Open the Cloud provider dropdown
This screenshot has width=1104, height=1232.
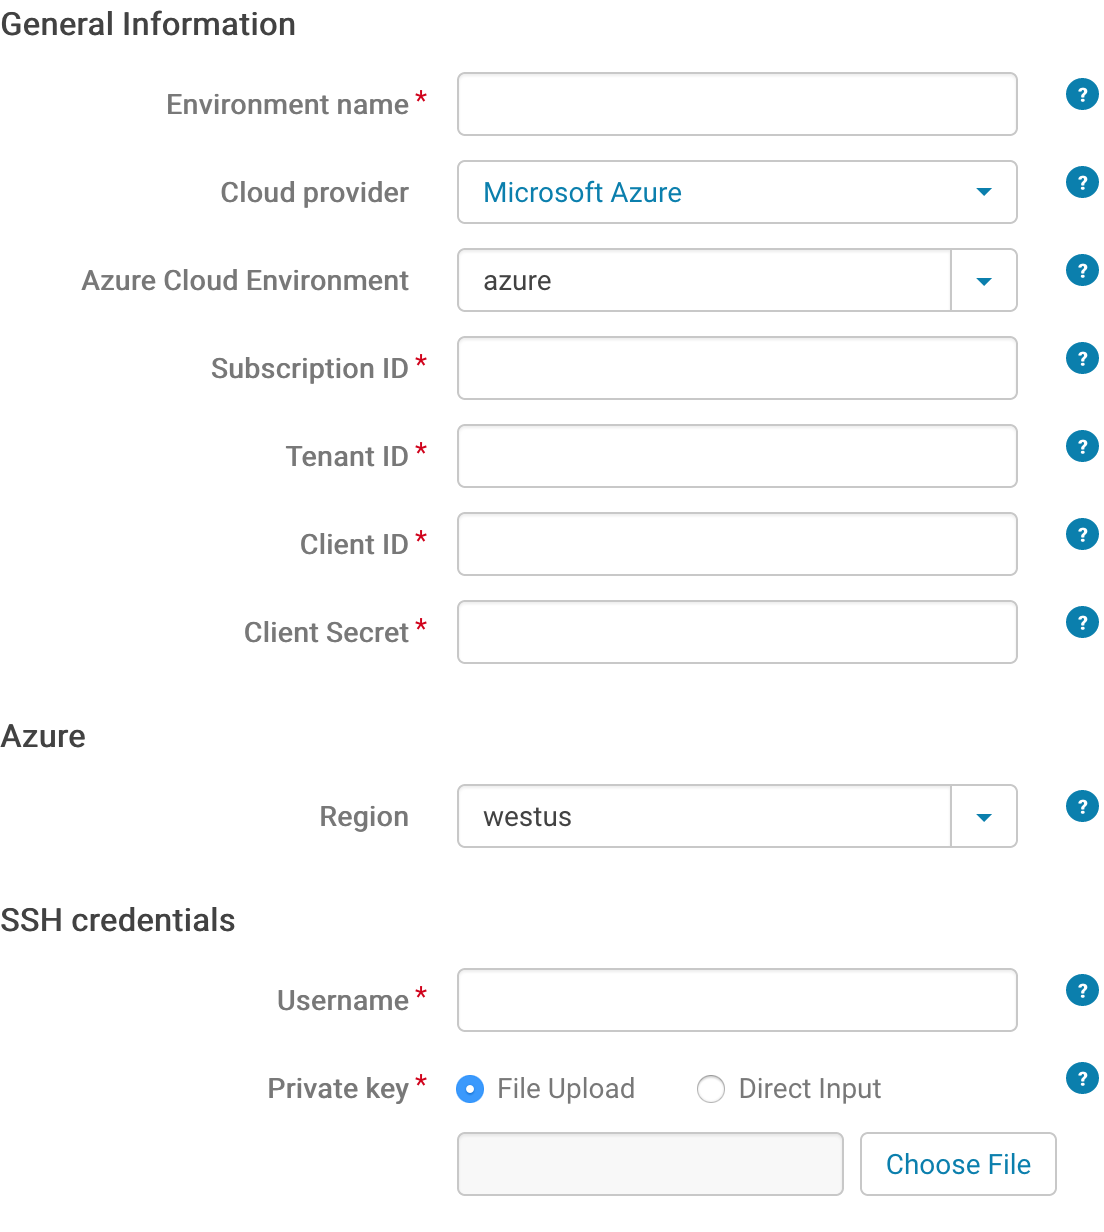737,192
